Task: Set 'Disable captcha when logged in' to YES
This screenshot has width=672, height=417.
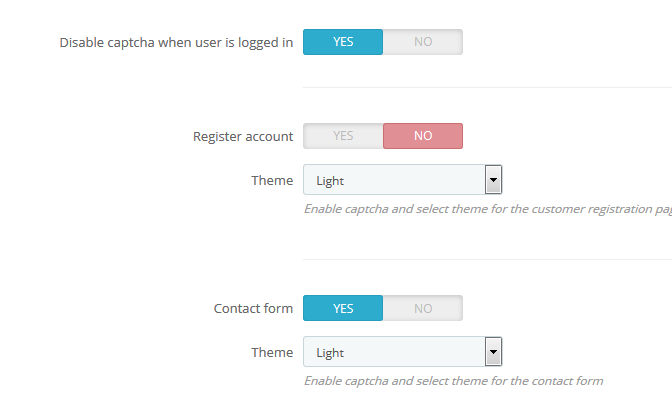Action: pyautogui.click(x=343, y=42)
